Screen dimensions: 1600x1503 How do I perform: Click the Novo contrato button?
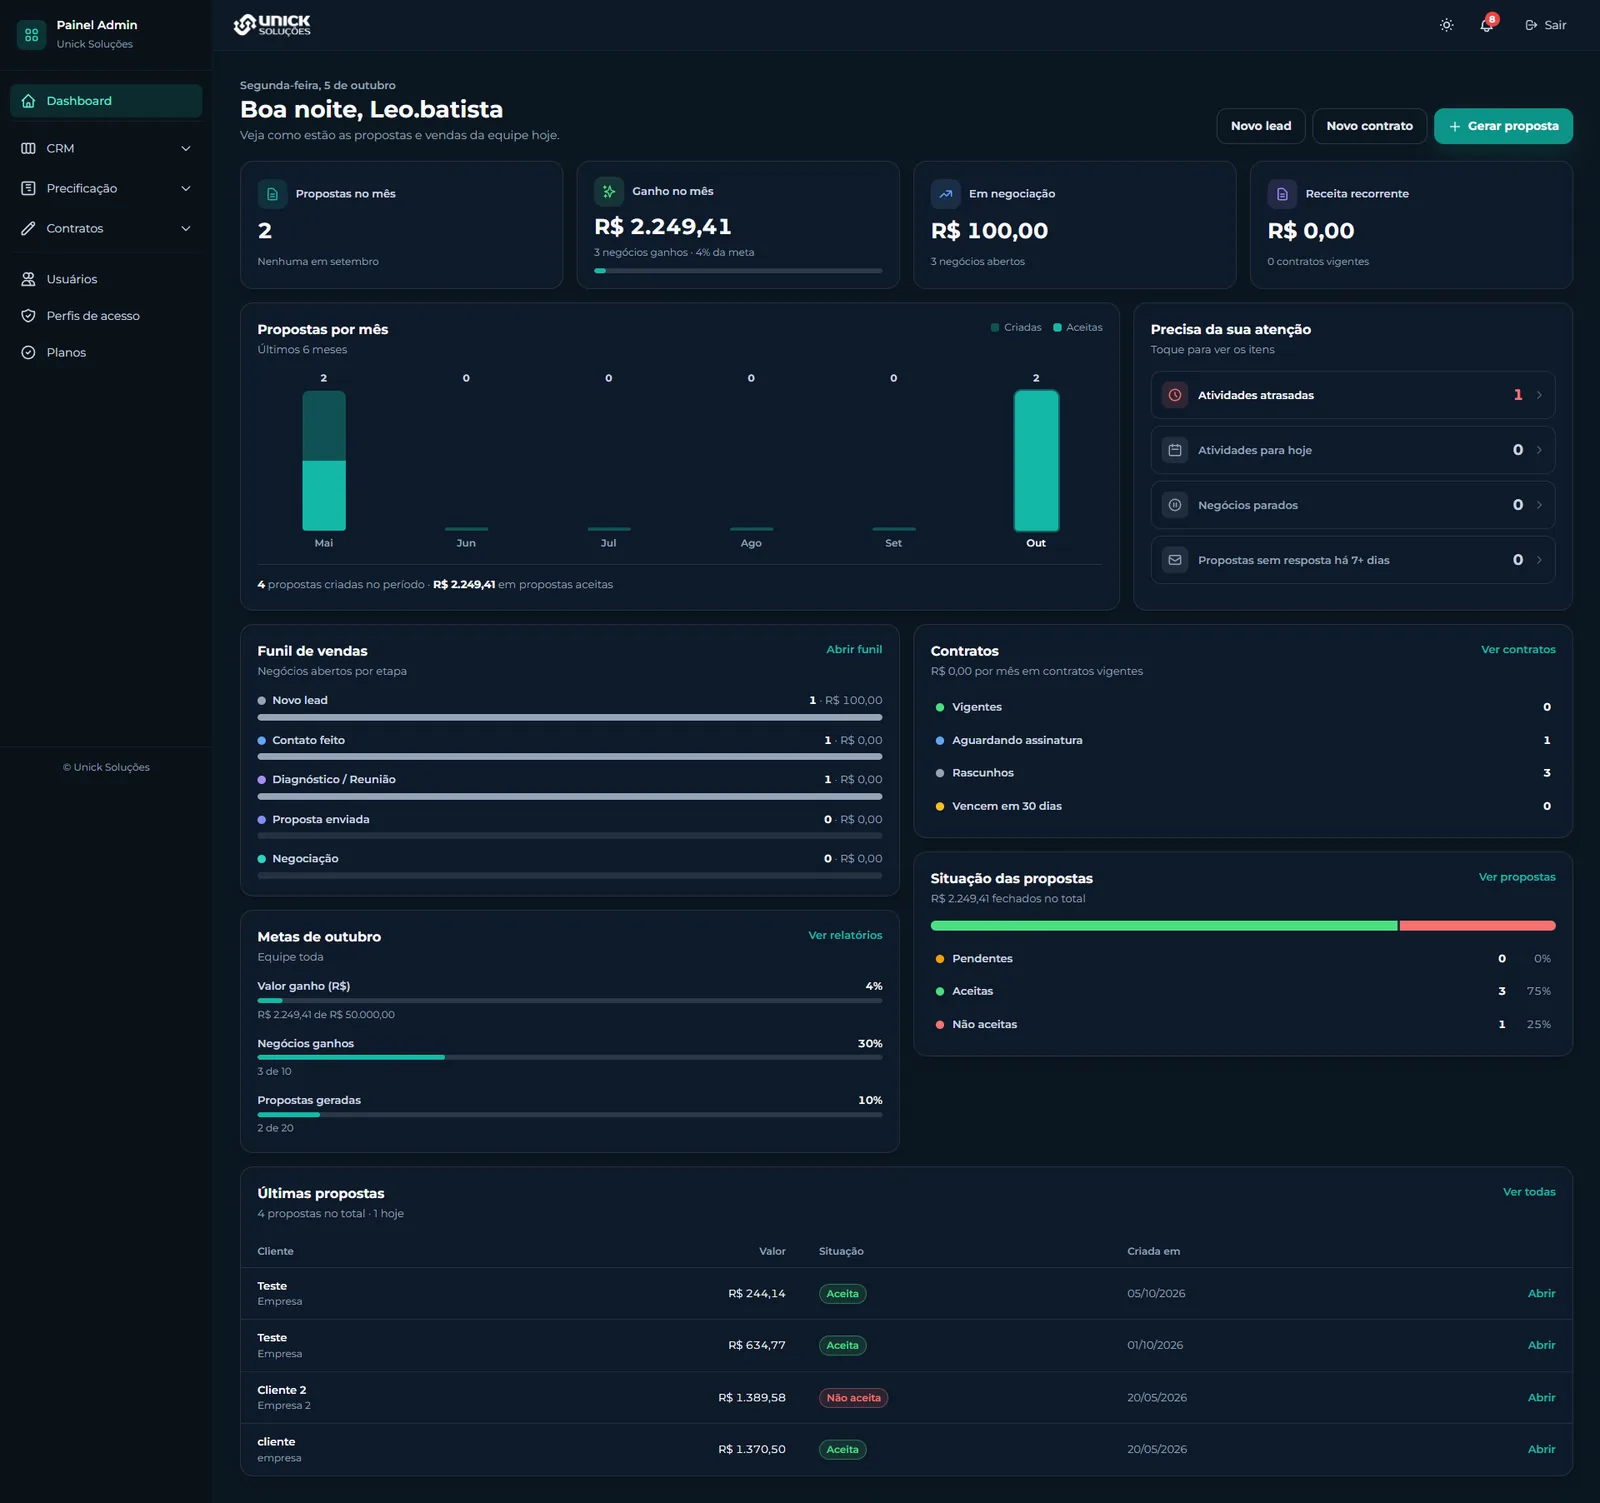[1369, 126]
